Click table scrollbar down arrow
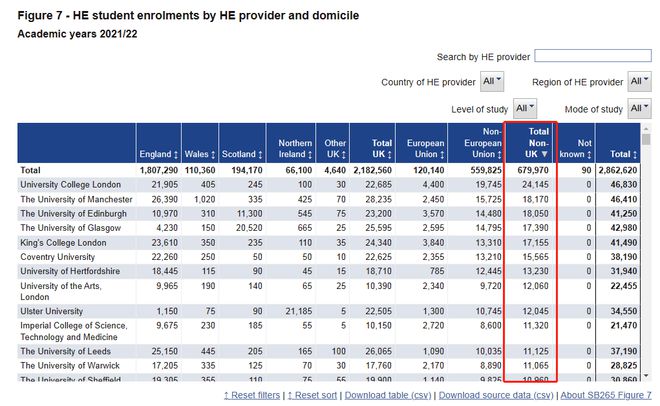The image size is (660, 406). coord(646,376)
